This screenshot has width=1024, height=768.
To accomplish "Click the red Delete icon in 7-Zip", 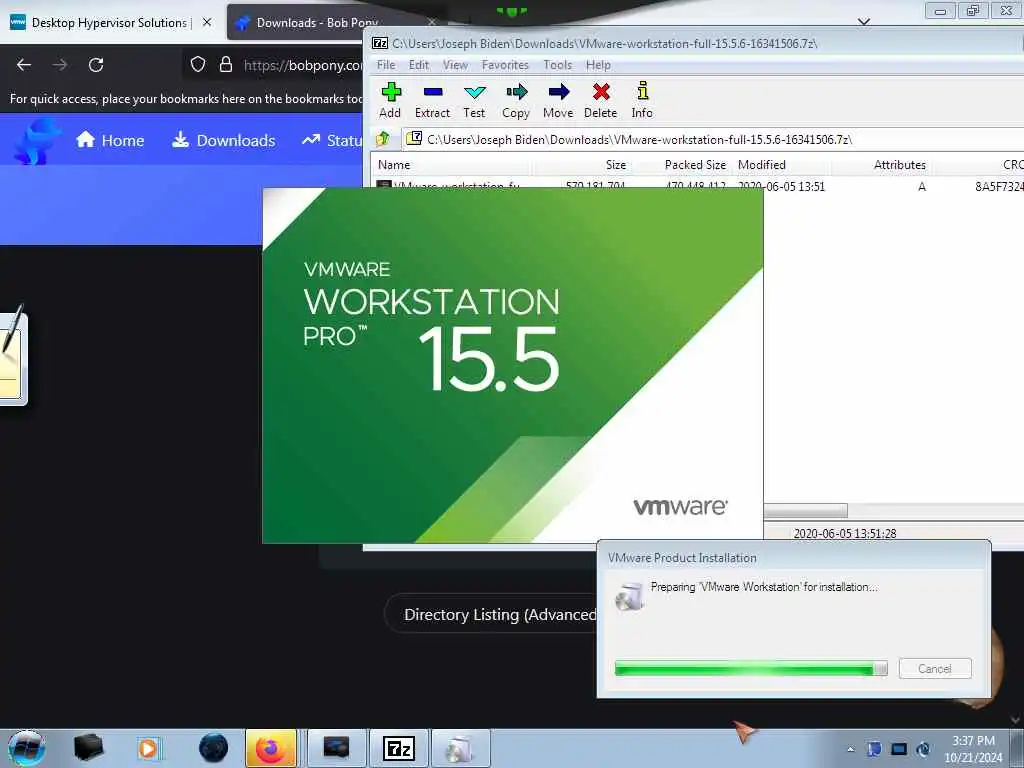I will tap(601, 100).
